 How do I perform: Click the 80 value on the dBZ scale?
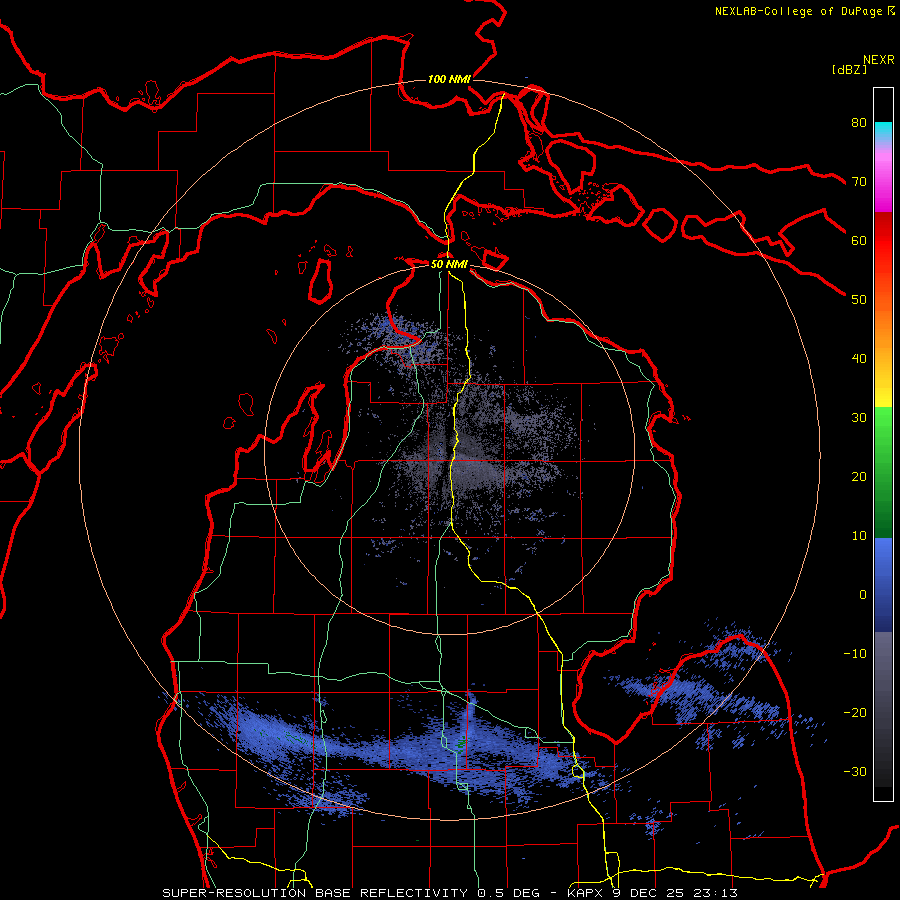(x=859, y=122)
